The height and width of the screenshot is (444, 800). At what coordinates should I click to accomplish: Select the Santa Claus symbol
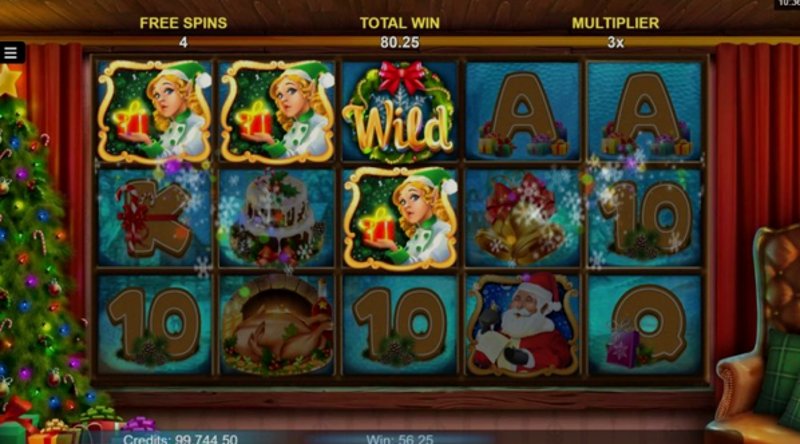point(522,325)
